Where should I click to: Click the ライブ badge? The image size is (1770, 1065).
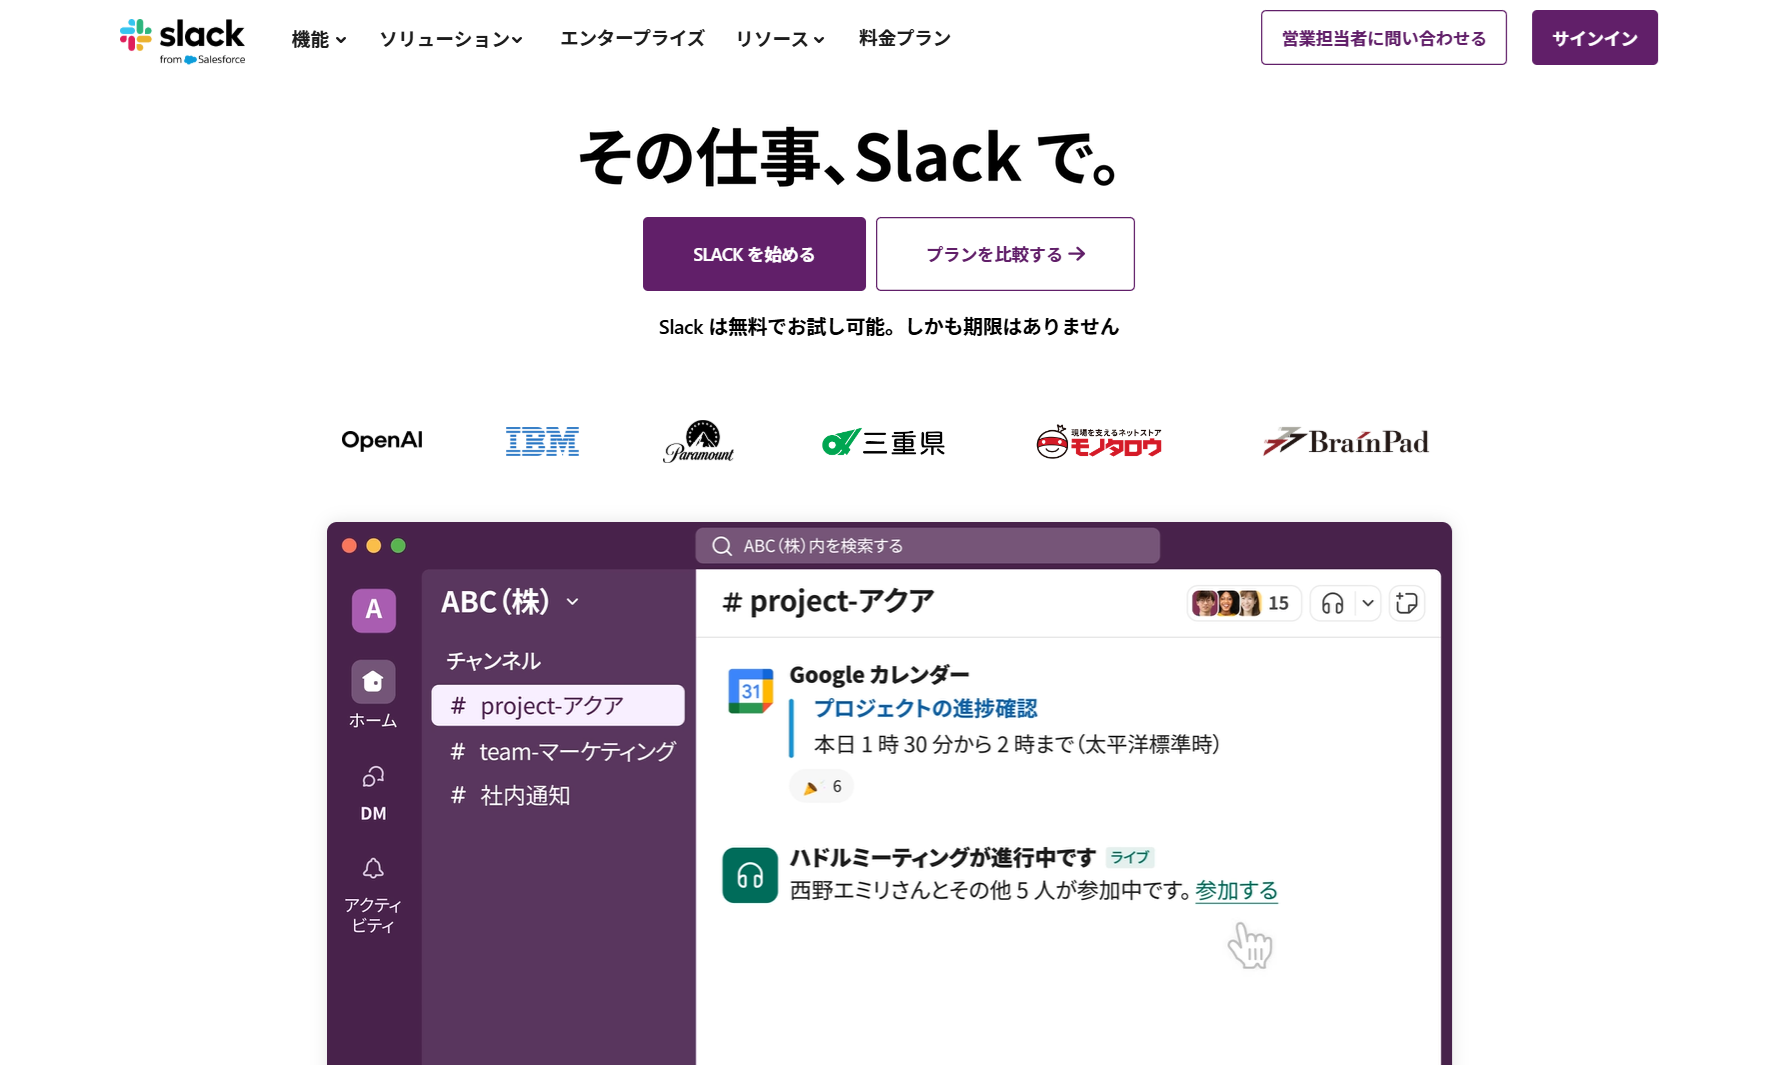point(1130,858)
